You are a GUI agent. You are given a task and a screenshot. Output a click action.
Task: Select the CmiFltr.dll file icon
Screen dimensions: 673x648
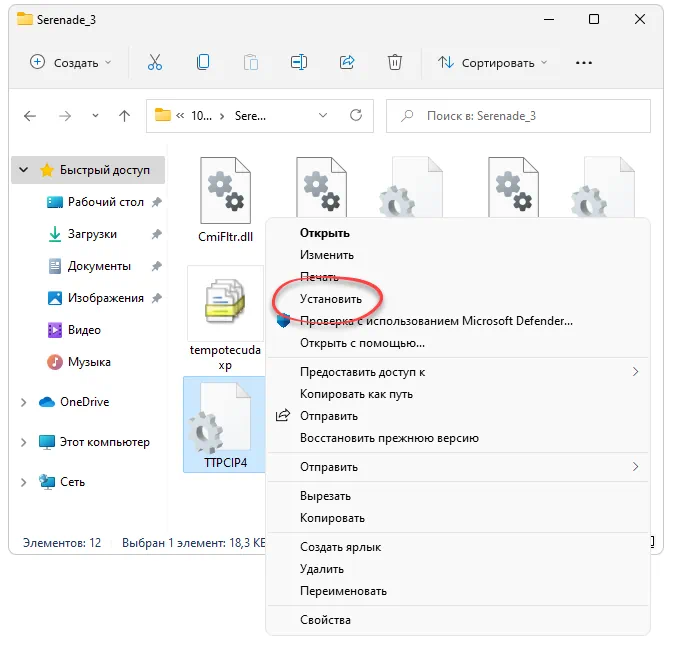click(226, 190)
